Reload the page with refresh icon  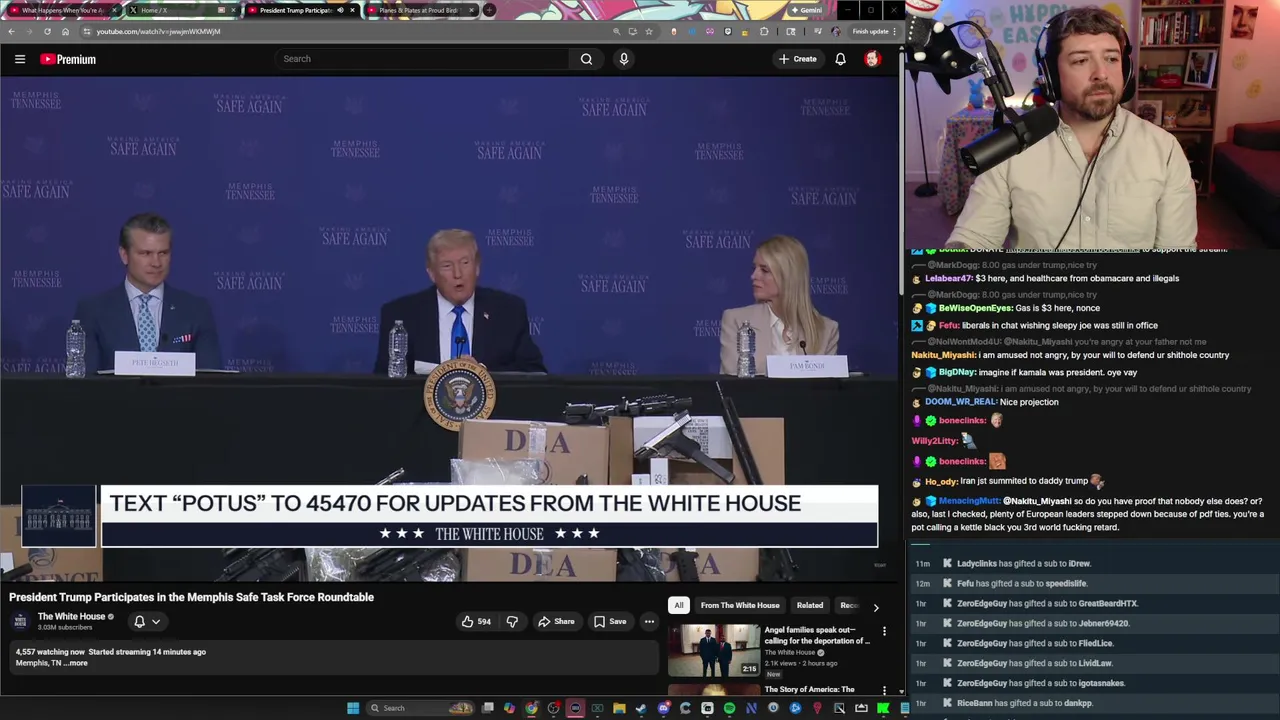tap(47, 31)
